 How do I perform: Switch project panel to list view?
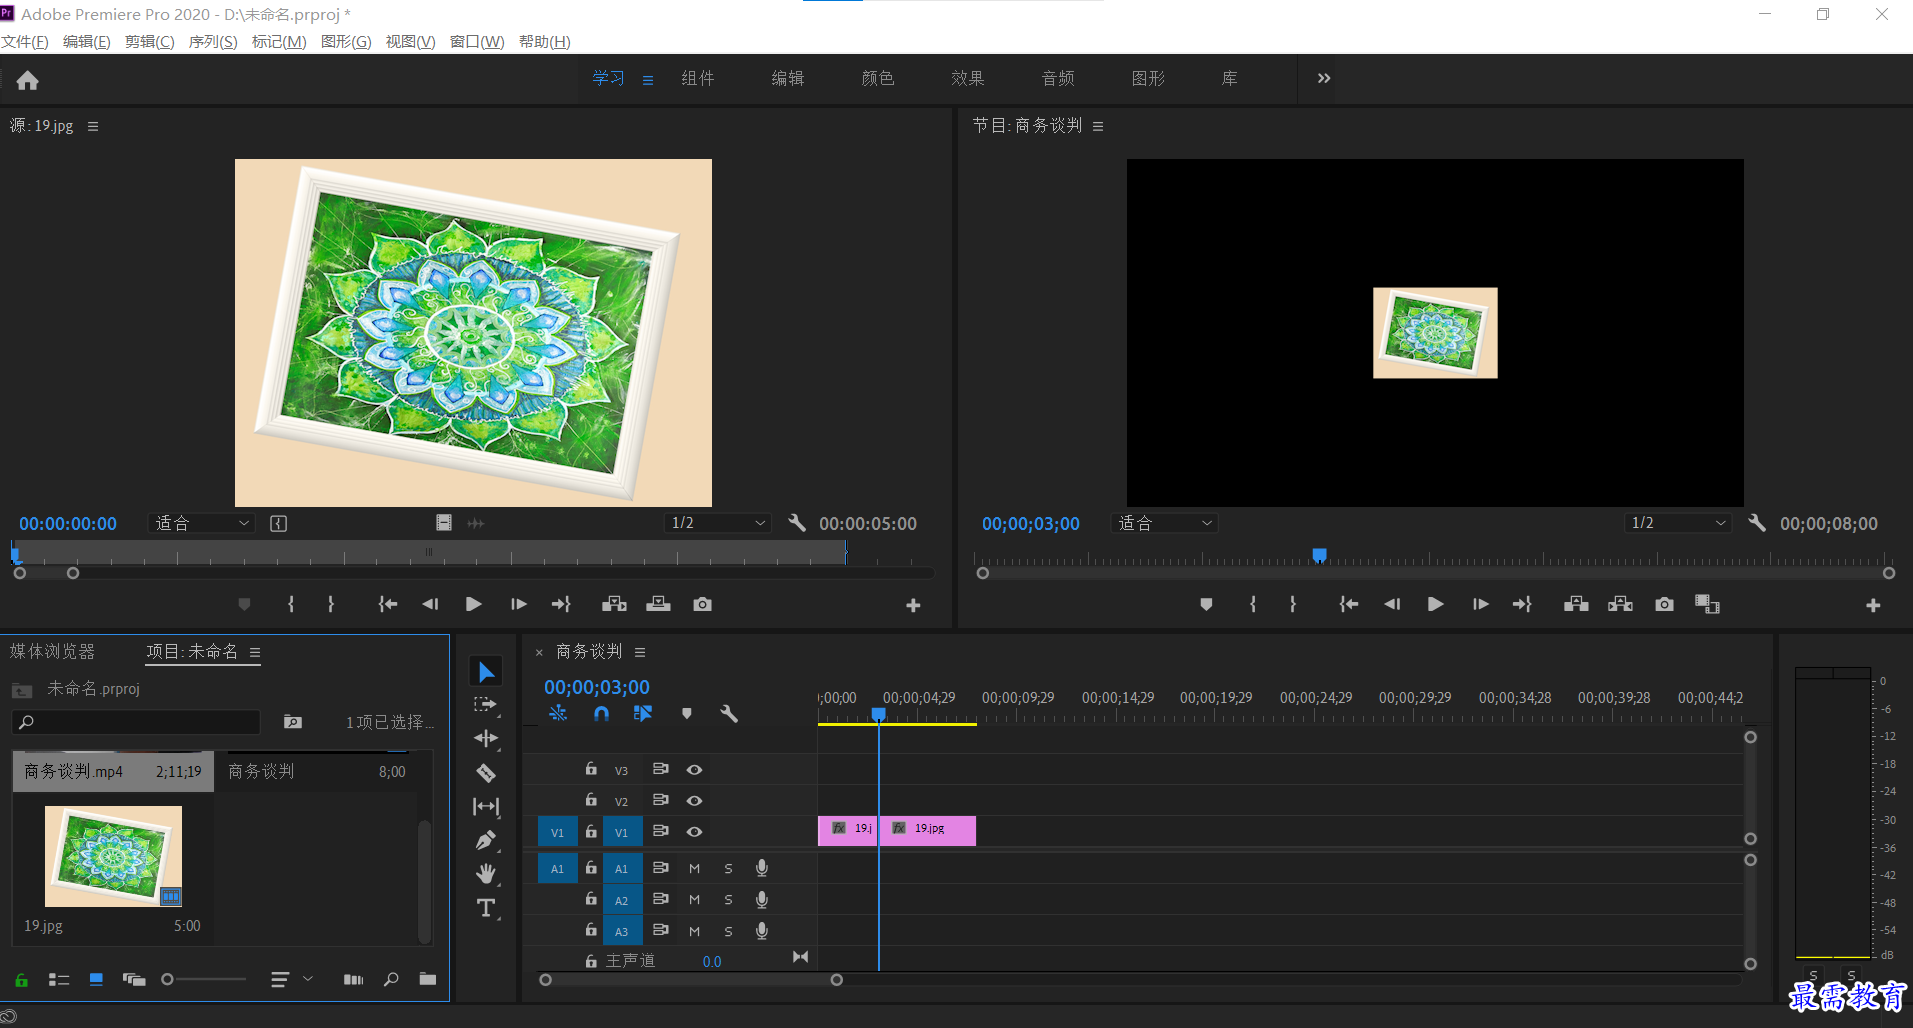(59, 979)
